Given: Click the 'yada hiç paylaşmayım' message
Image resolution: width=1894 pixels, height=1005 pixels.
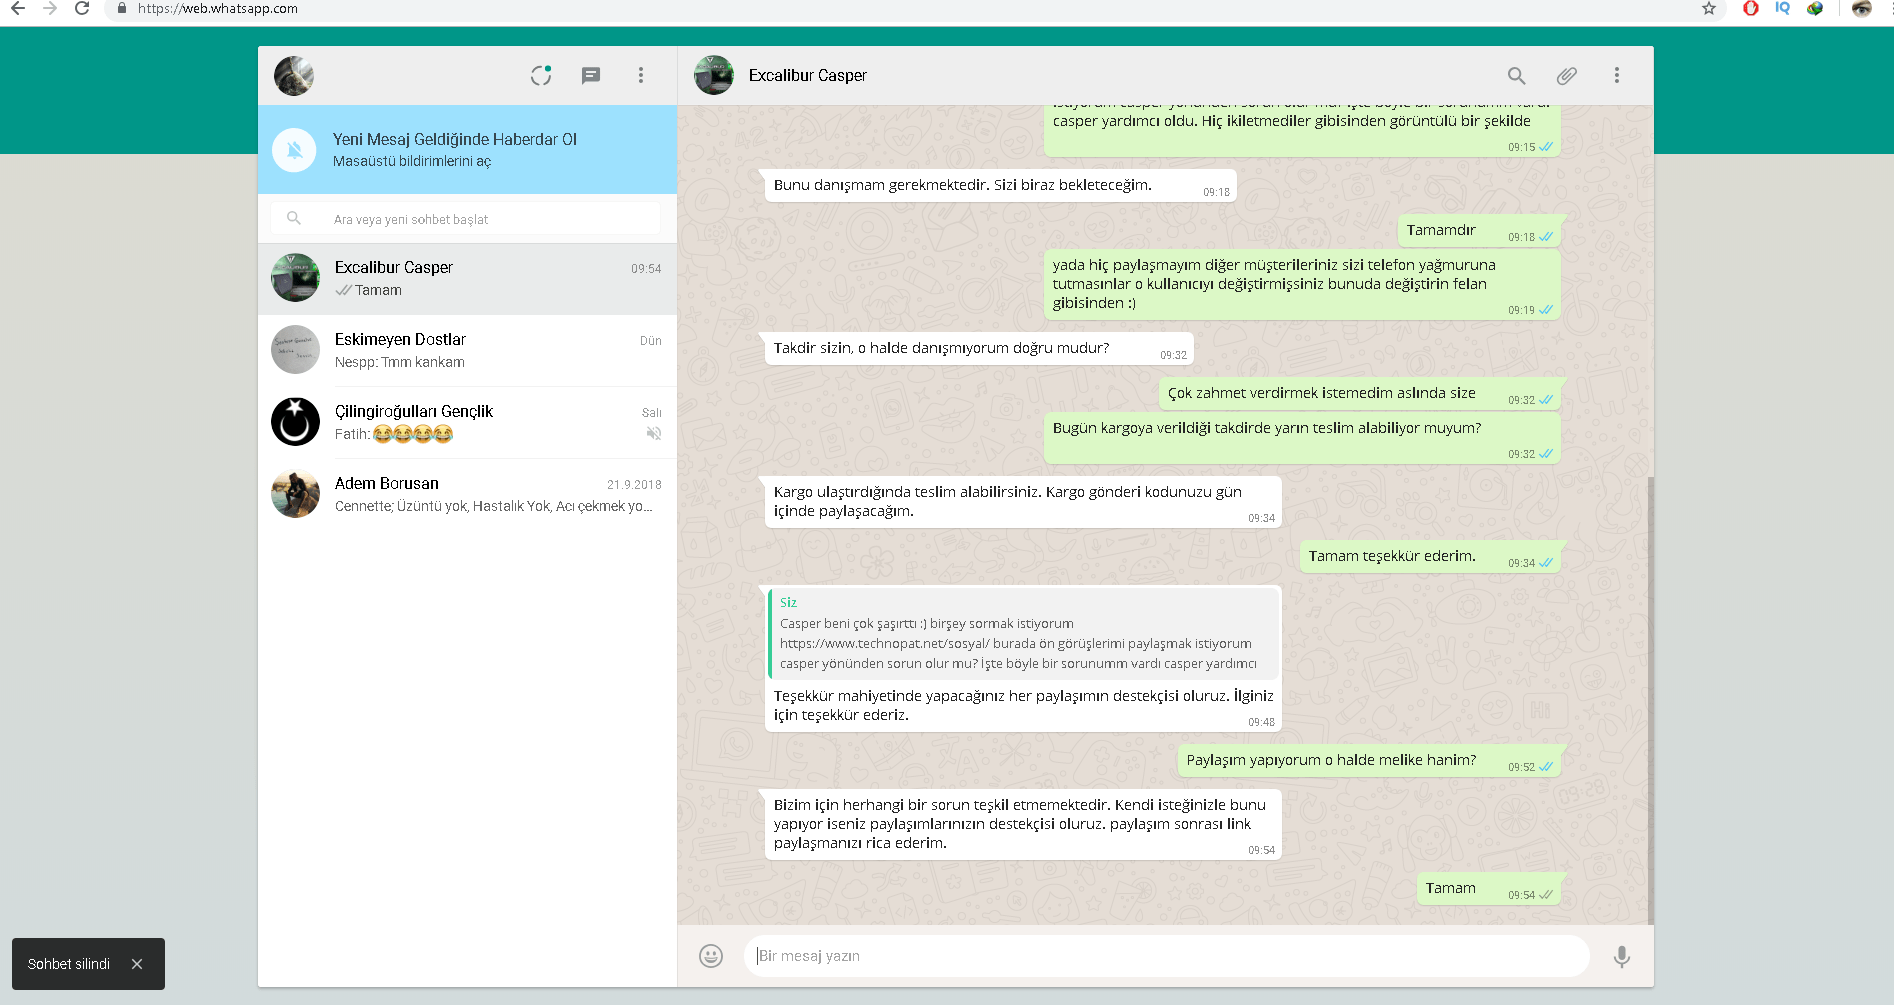Looking at the screenshot, I should coord(1302,285).
